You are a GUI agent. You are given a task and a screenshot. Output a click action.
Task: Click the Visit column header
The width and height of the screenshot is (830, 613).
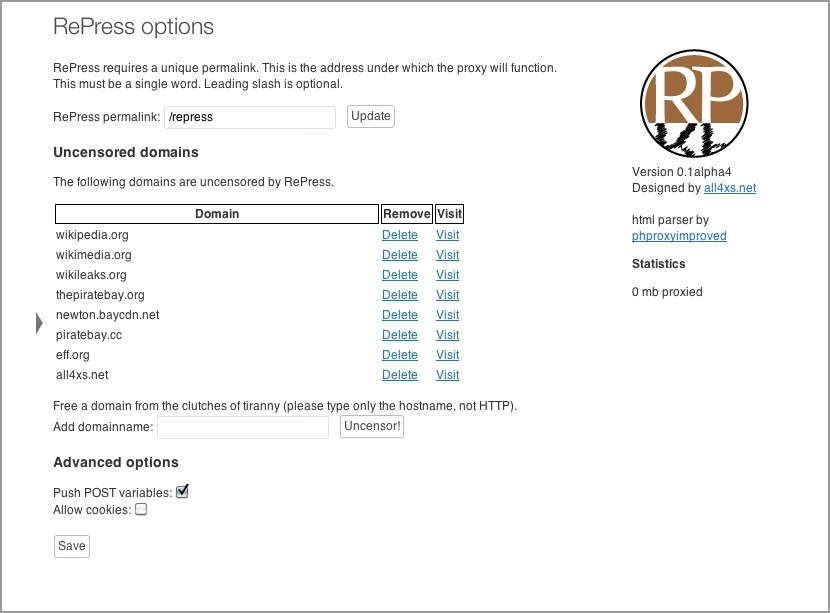(449, 214)
